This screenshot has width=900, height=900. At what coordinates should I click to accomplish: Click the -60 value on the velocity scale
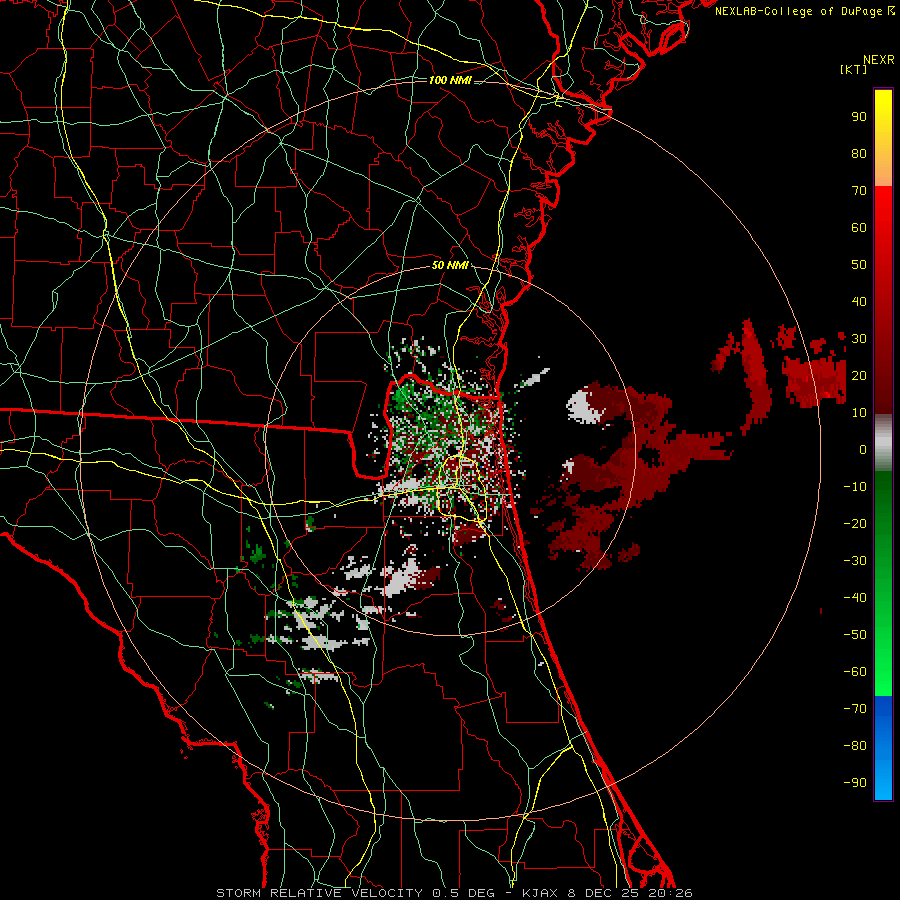[855, 672]
